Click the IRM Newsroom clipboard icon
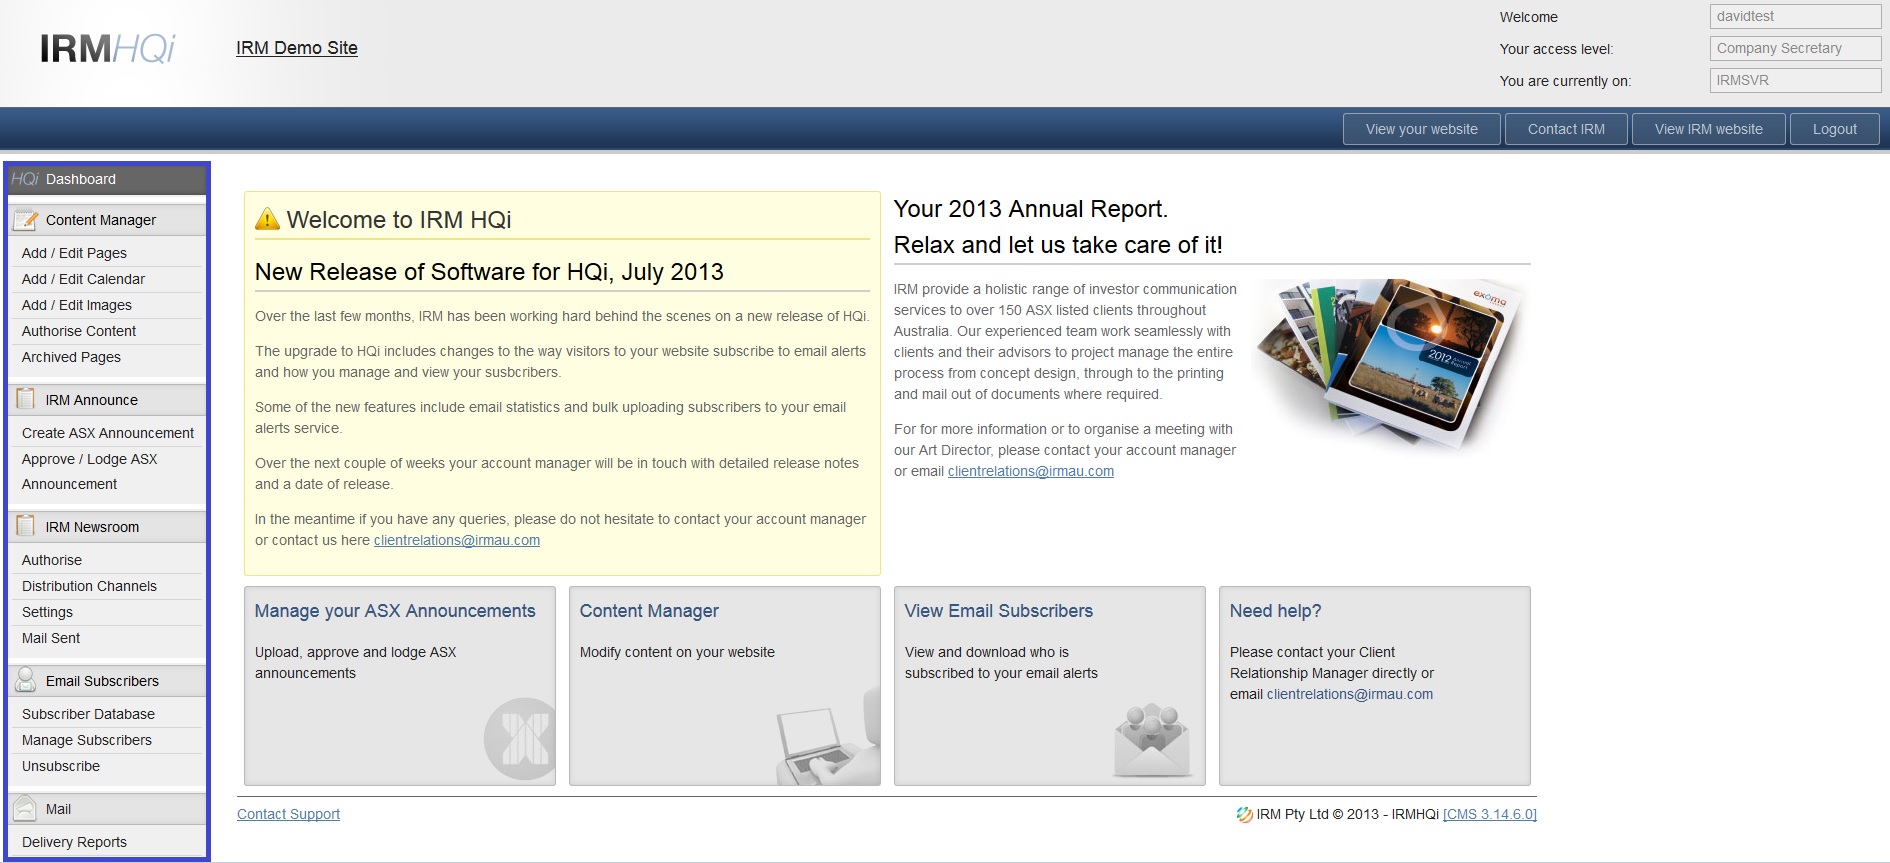The image size is (1890, 863). (26, 526)
